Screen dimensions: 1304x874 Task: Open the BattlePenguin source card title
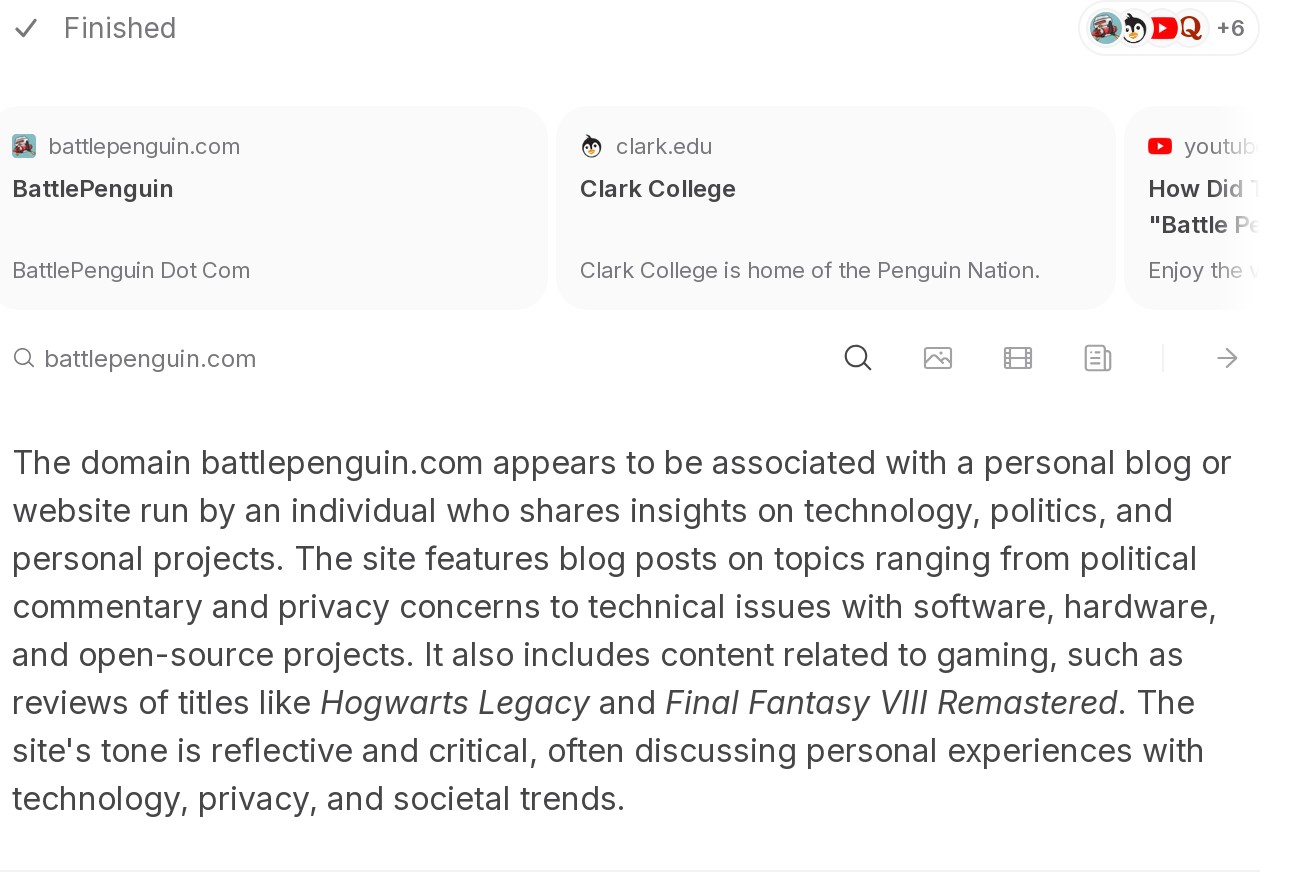(x=93, y=189)
